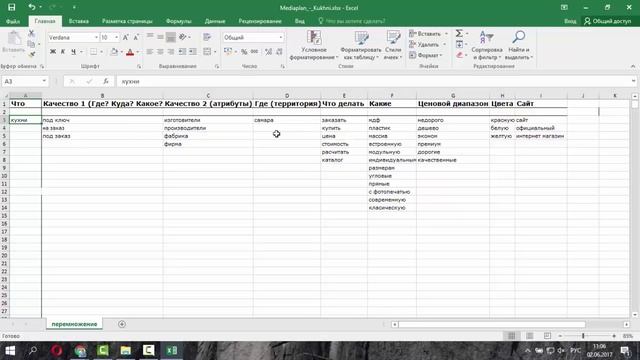Select the перемножение sheet tab

74,324
